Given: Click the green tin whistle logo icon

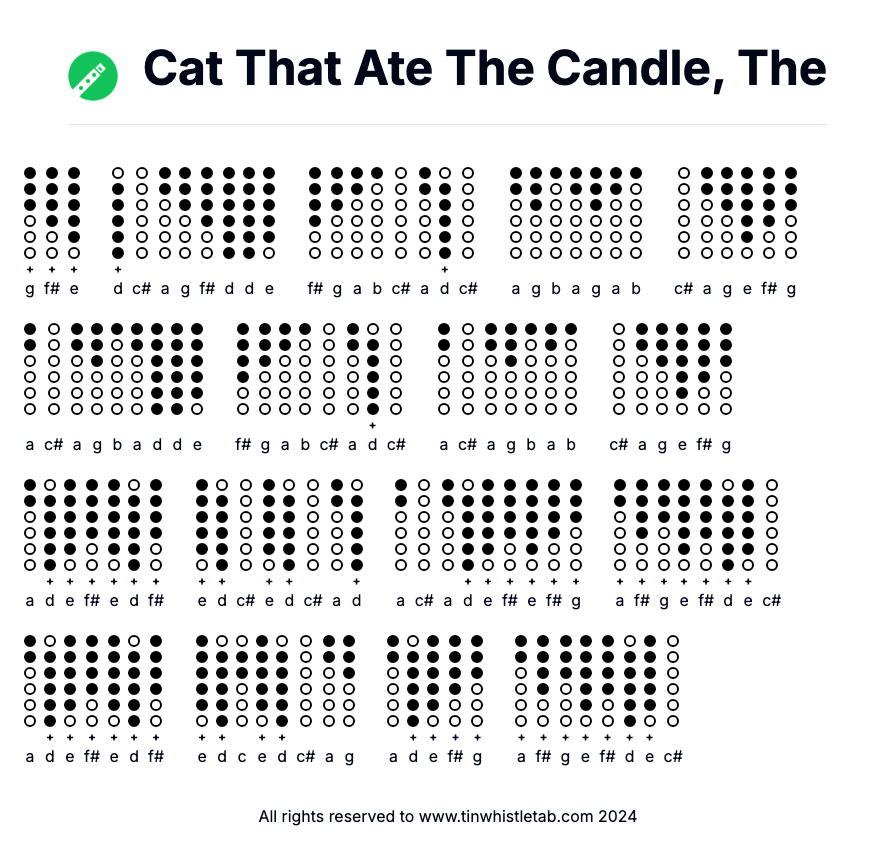Looking at the screenshot, I should [93, 76].
